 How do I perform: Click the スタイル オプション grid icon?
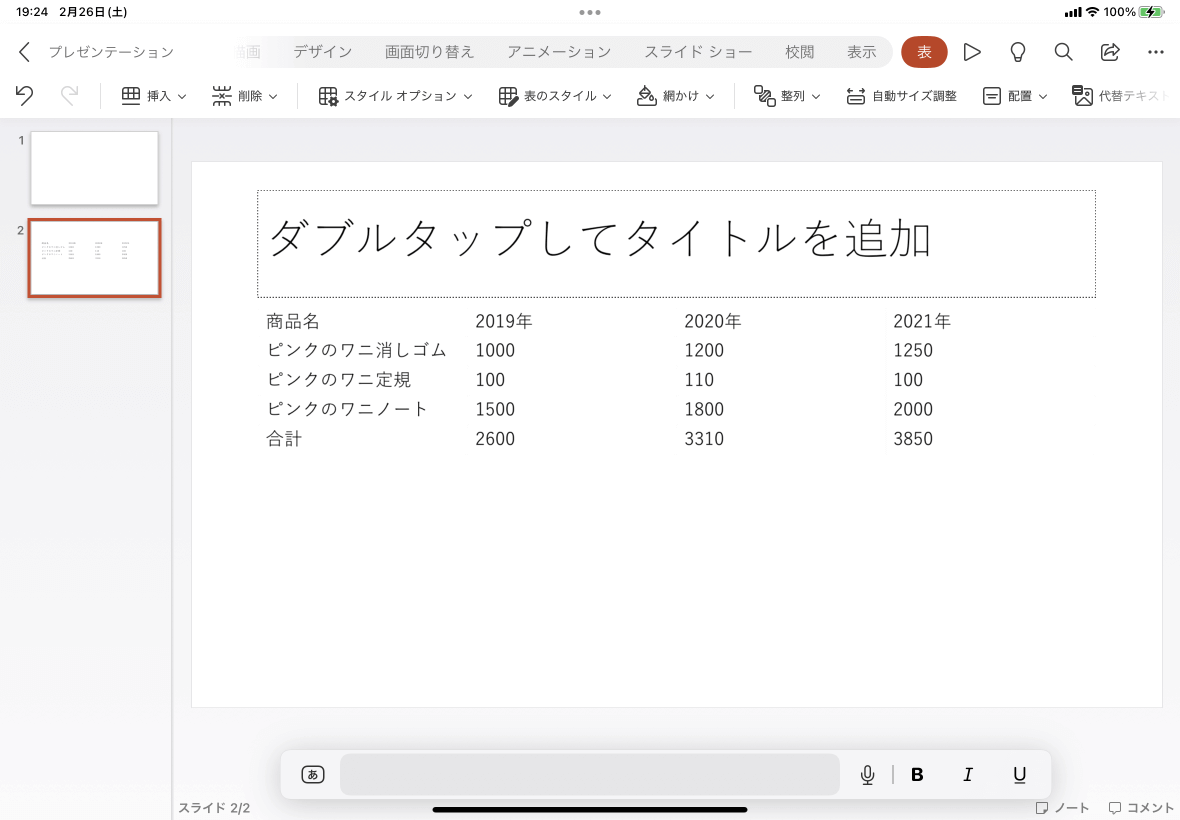(x=328, y=96)
